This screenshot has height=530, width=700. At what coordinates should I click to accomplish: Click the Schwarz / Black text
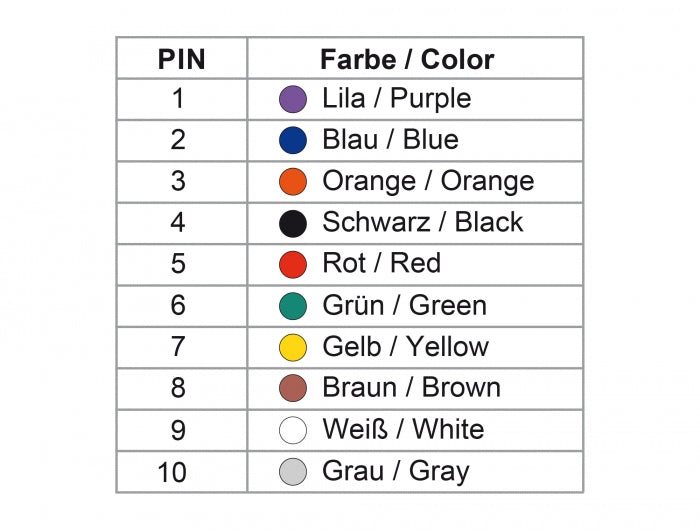422,223
